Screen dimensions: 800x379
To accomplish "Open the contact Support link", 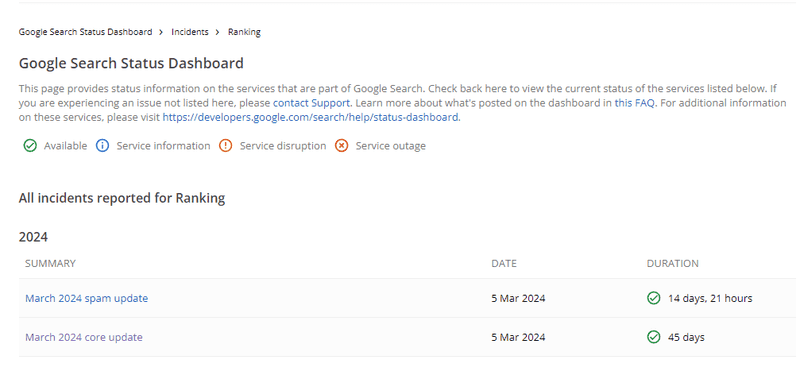I will (x=311, y=103).
